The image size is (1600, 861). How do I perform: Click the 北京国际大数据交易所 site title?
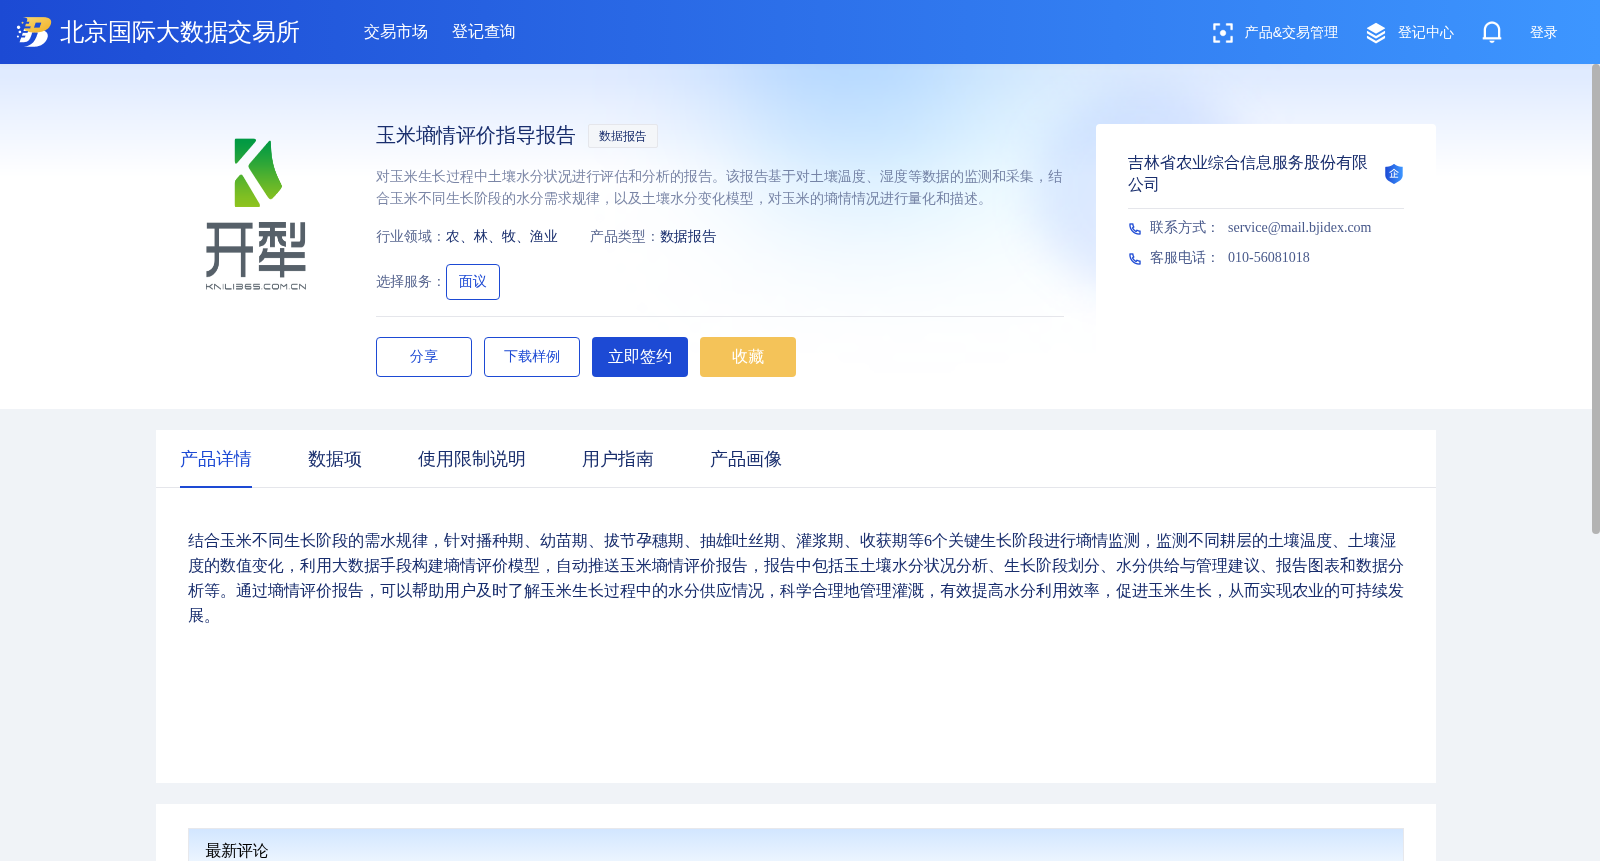[x=180, y=32]
